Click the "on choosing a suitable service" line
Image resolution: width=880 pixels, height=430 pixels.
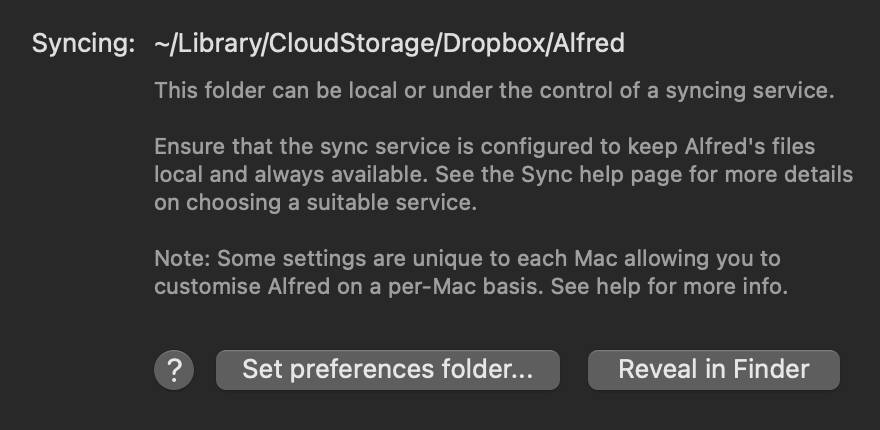tap(312, 203)
